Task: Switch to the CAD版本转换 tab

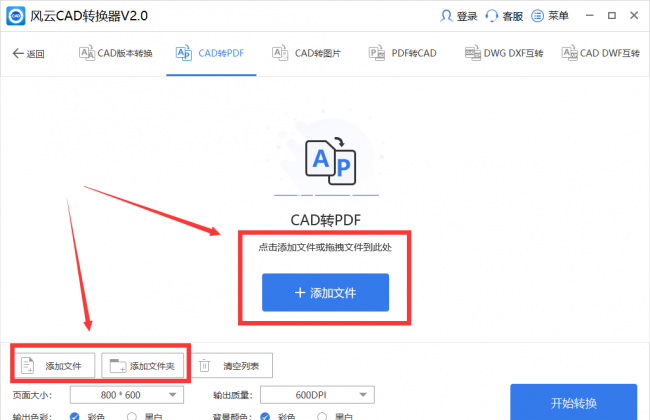Action: click(x=116, y=53)
